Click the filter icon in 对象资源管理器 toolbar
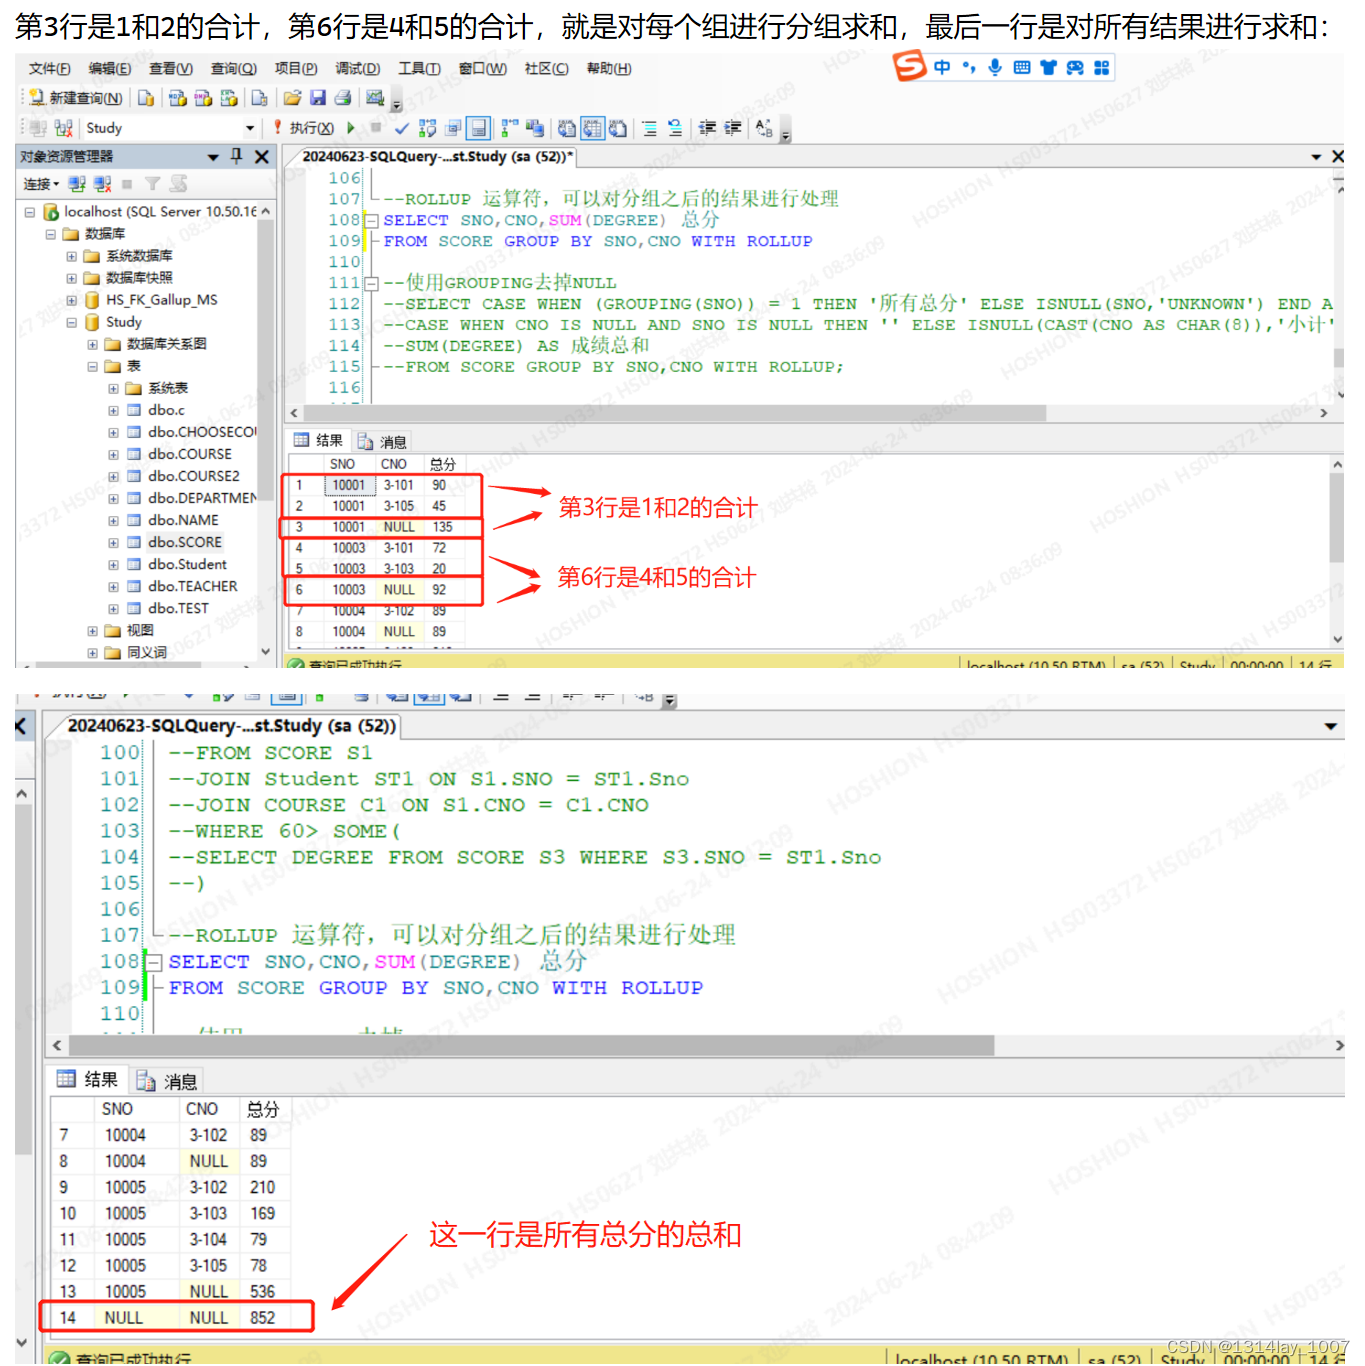 (152, 183)
